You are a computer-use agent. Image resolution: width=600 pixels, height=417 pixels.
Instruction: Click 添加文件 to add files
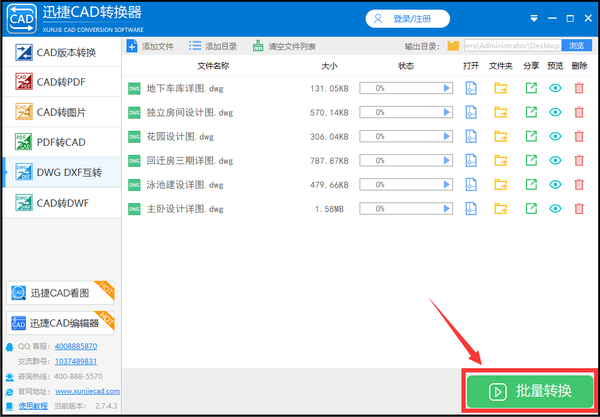click(x=150, y=46)
